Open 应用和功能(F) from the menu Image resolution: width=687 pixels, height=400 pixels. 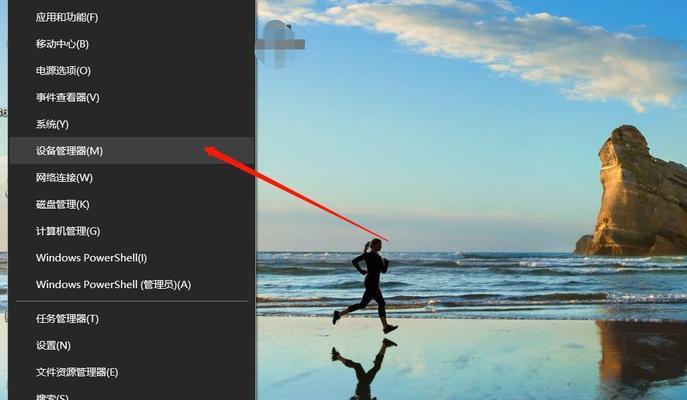pos(131,18)
